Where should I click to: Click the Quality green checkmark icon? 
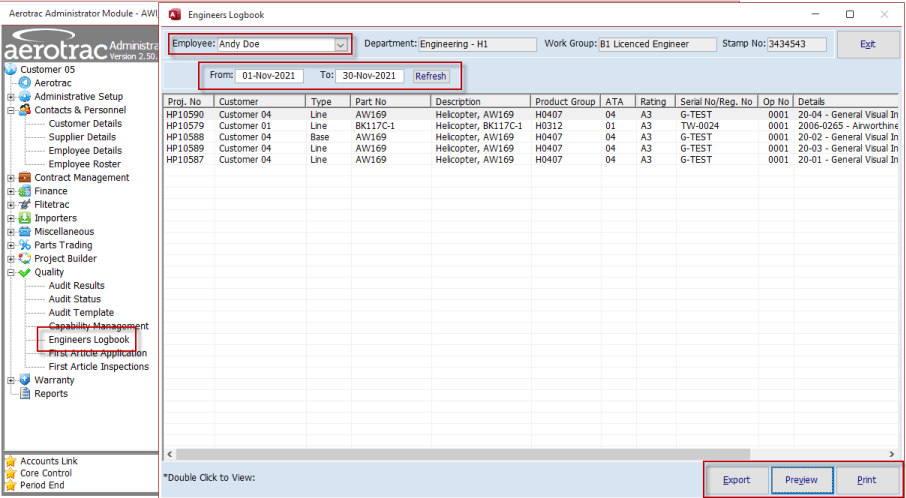click(x=24, y=272)
